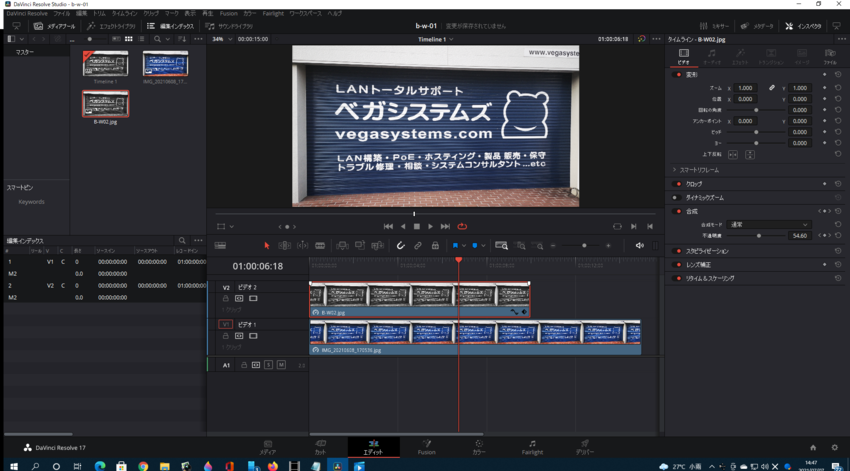
Task: Adjust timeline zoom slider handle
Action: 584,246
